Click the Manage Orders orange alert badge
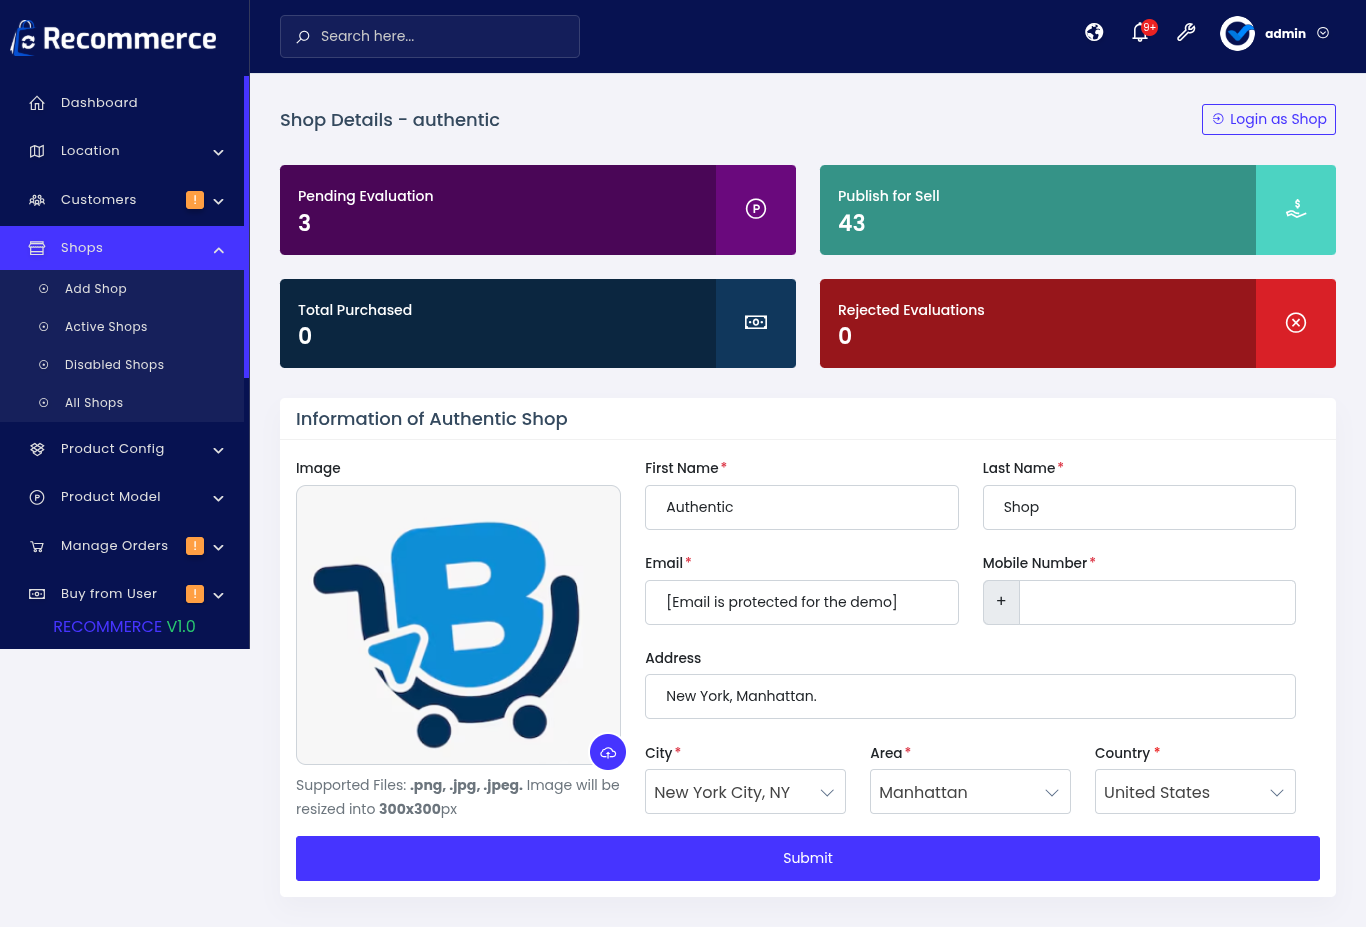The height and width of the screenshot is (927, 1366). click(195, 546)
